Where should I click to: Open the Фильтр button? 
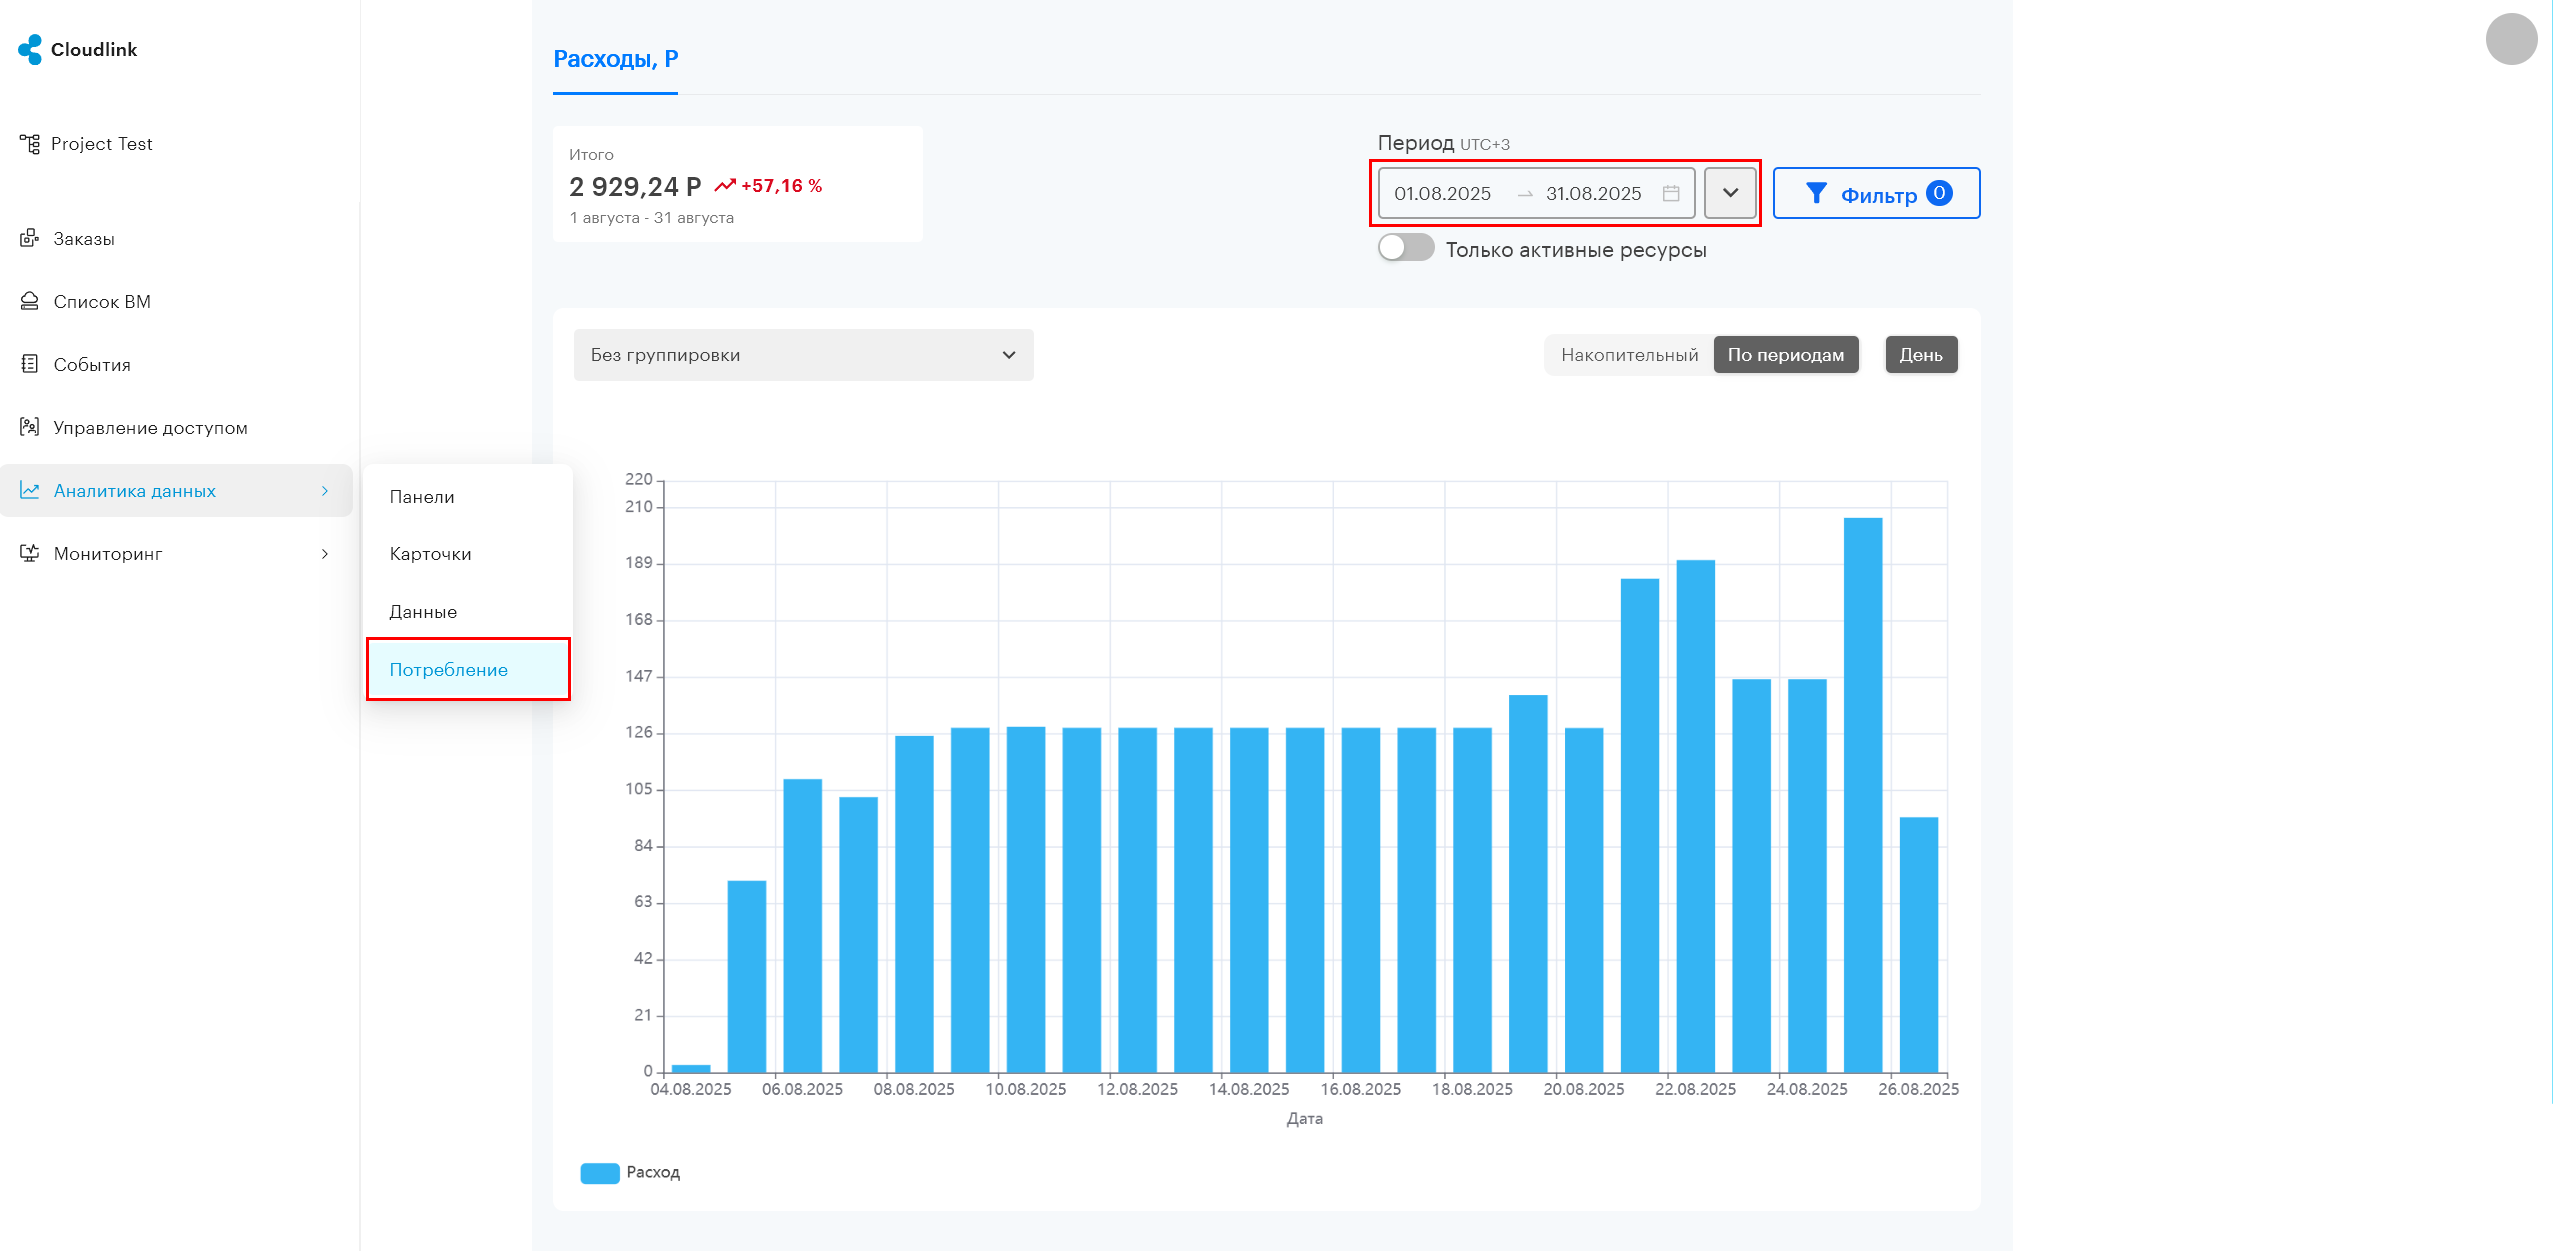(x=1876, y=193)
